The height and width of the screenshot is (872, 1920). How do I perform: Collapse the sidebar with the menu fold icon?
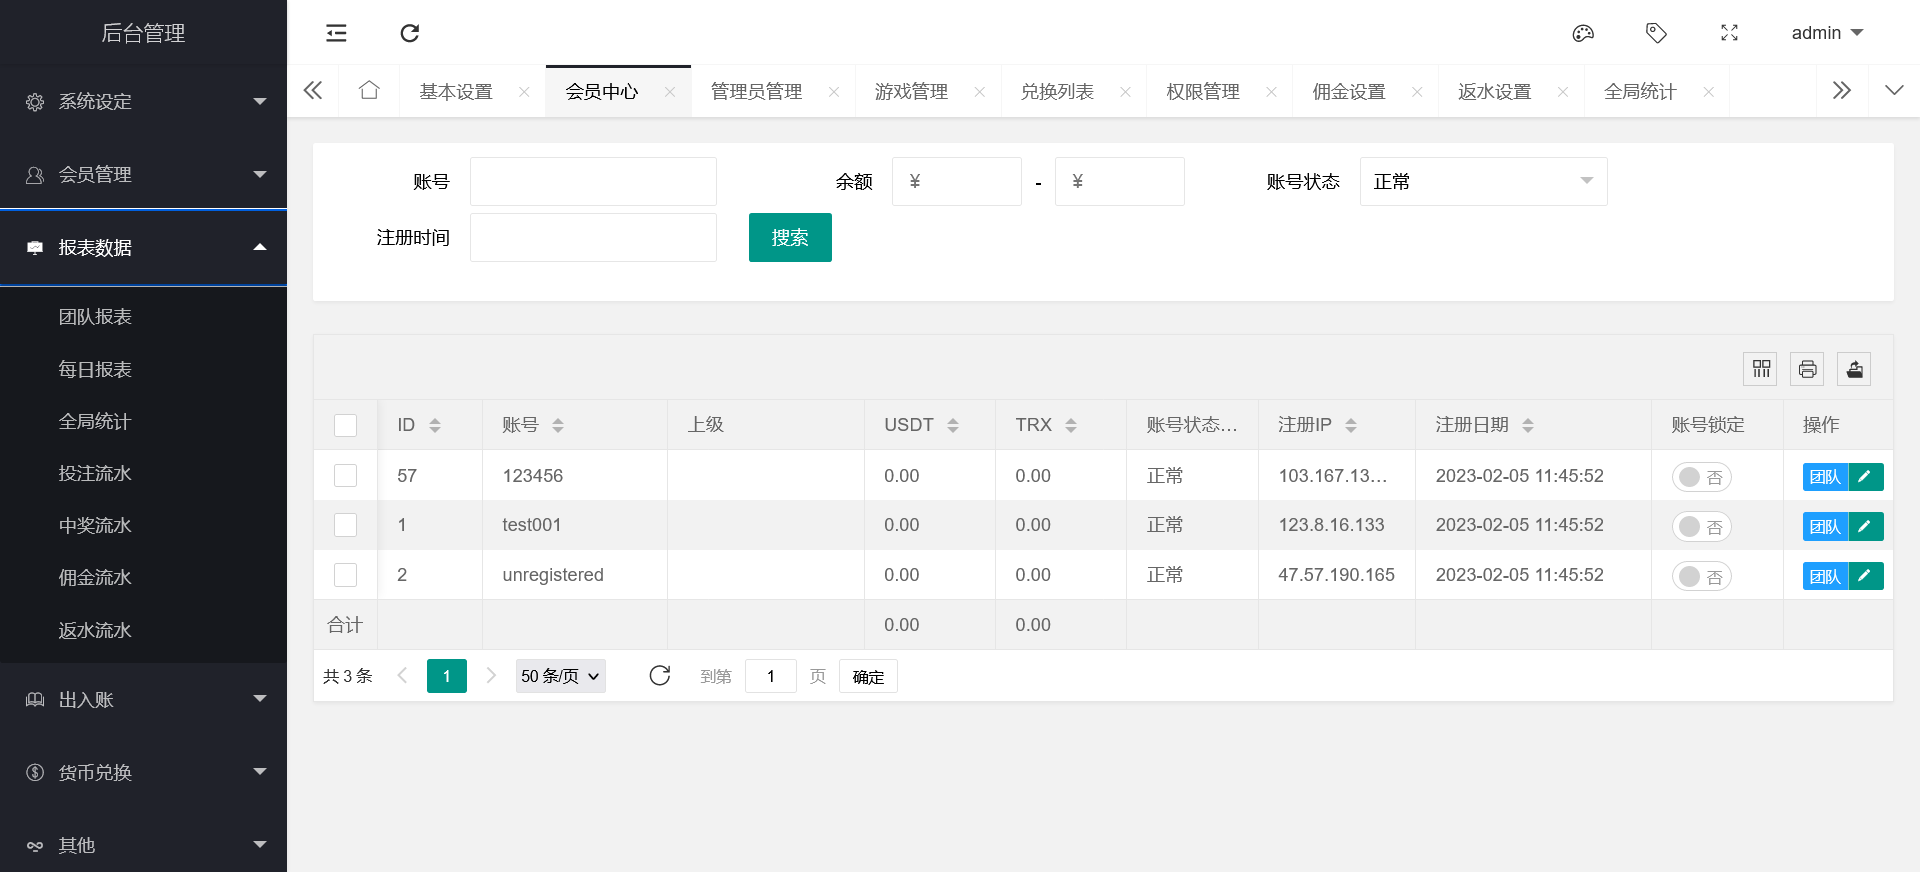[x=336, y=33]
